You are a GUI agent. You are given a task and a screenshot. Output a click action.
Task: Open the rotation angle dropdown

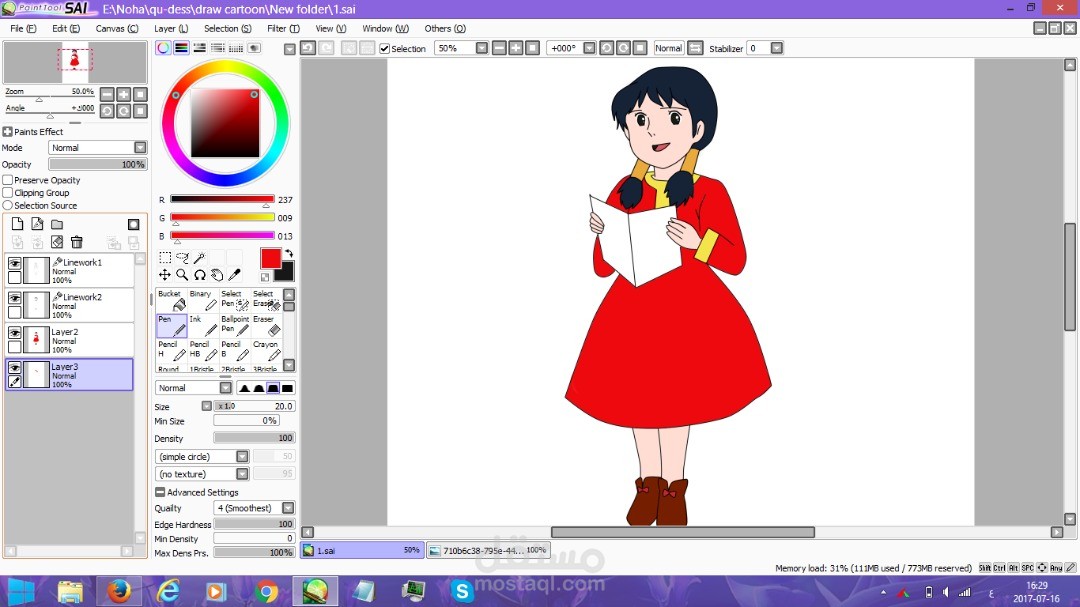589,48
